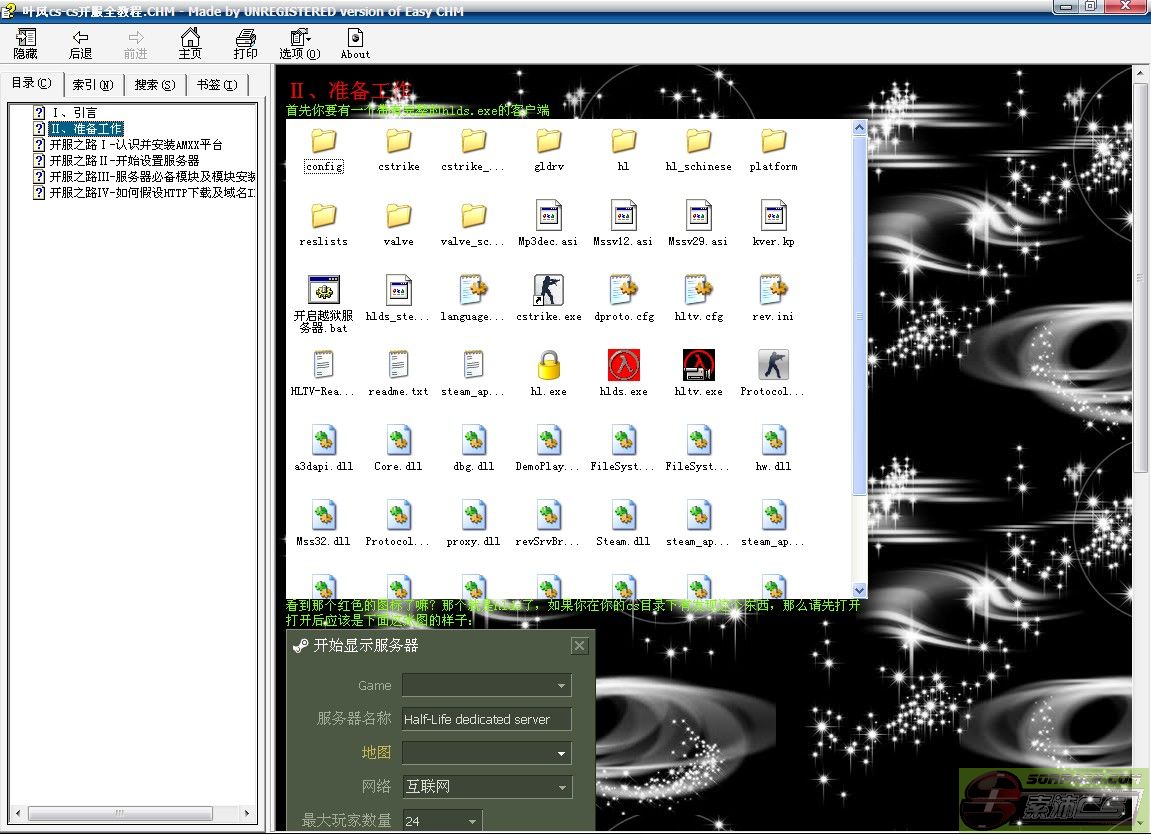Select the cstrike.exe shortcut icon
Image resolution: width=1151 pixels, height=835 pixels.
click(x=548, y=291)
